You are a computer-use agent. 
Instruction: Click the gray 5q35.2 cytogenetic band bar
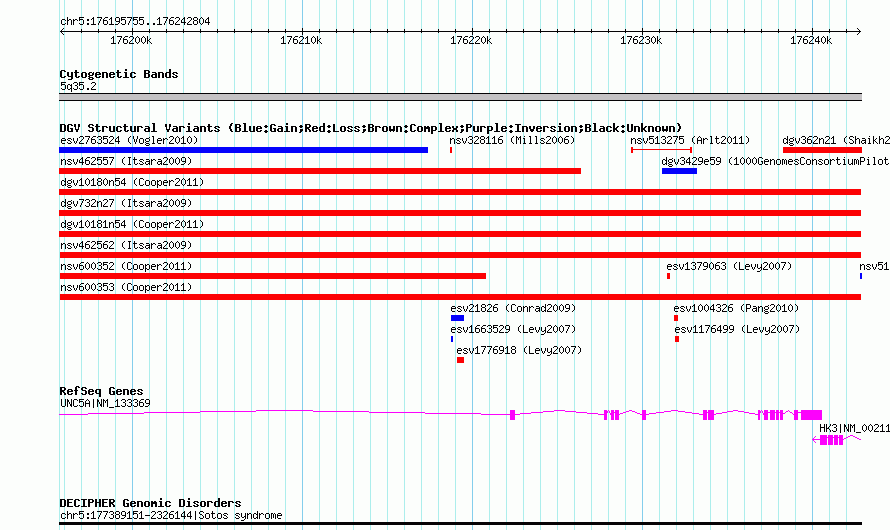[460, 97]
